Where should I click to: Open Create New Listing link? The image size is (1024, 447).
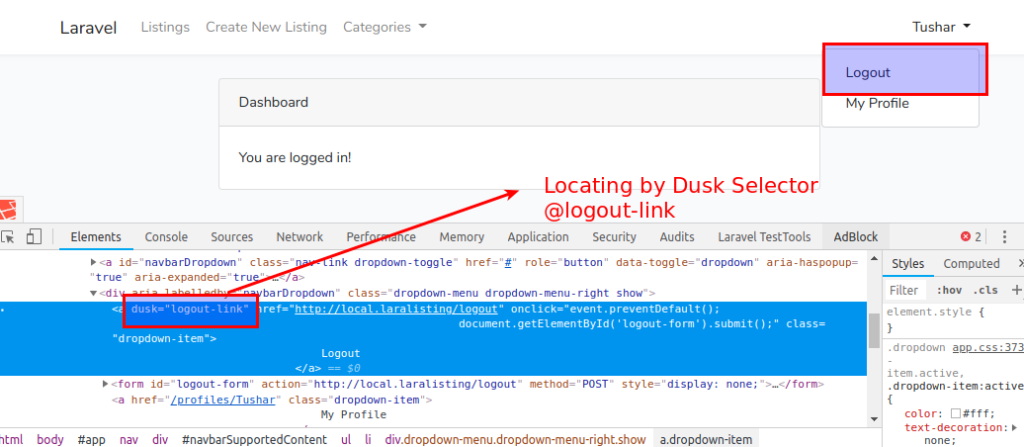(266, 27)
